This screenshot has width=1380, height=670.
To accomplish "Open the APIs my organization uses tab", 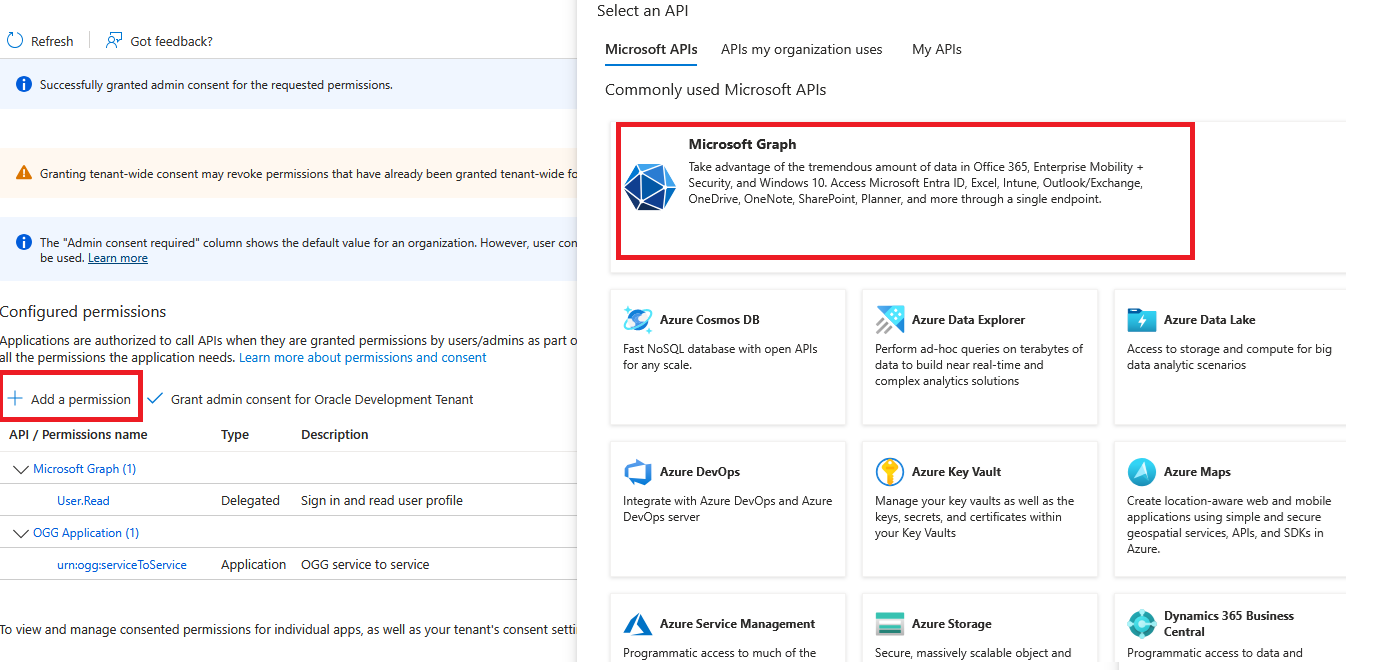I will (x=801, y=49).
